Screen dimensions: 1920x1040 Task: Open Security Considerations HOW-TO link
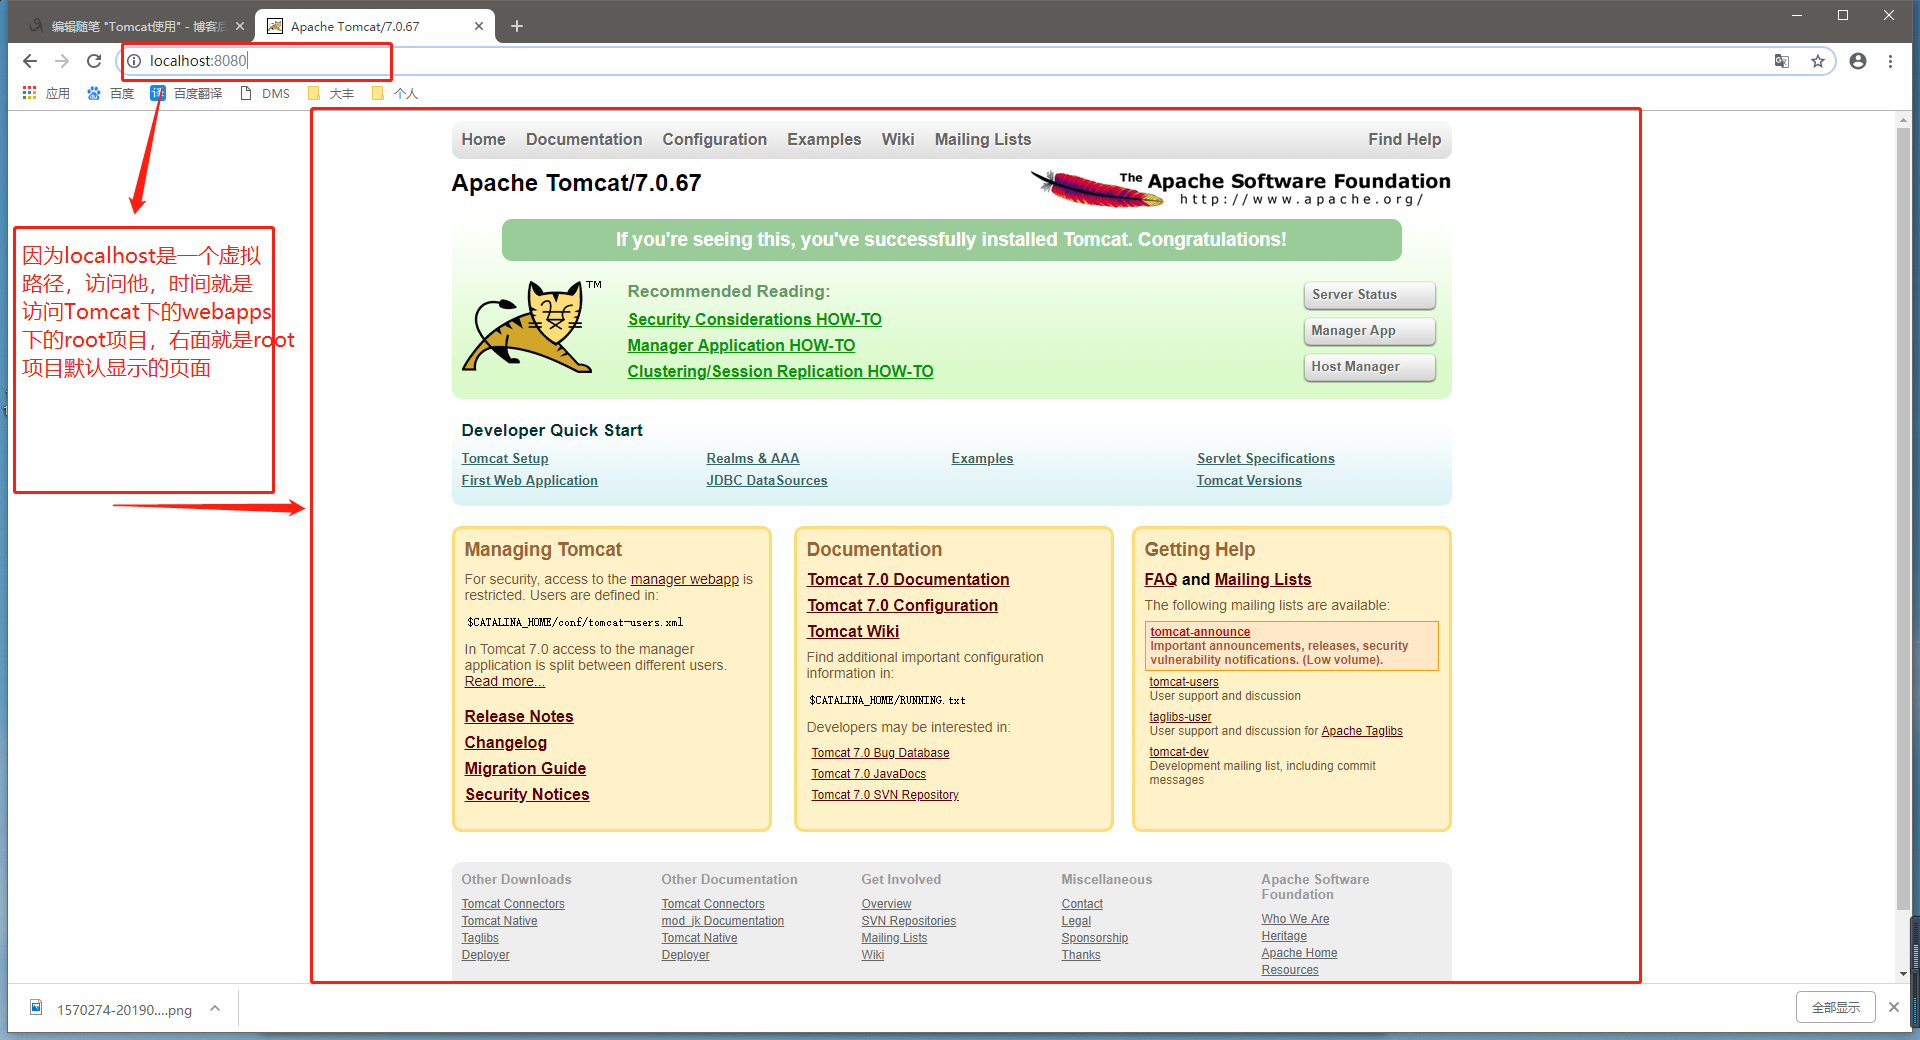click(x=755, y=320)
